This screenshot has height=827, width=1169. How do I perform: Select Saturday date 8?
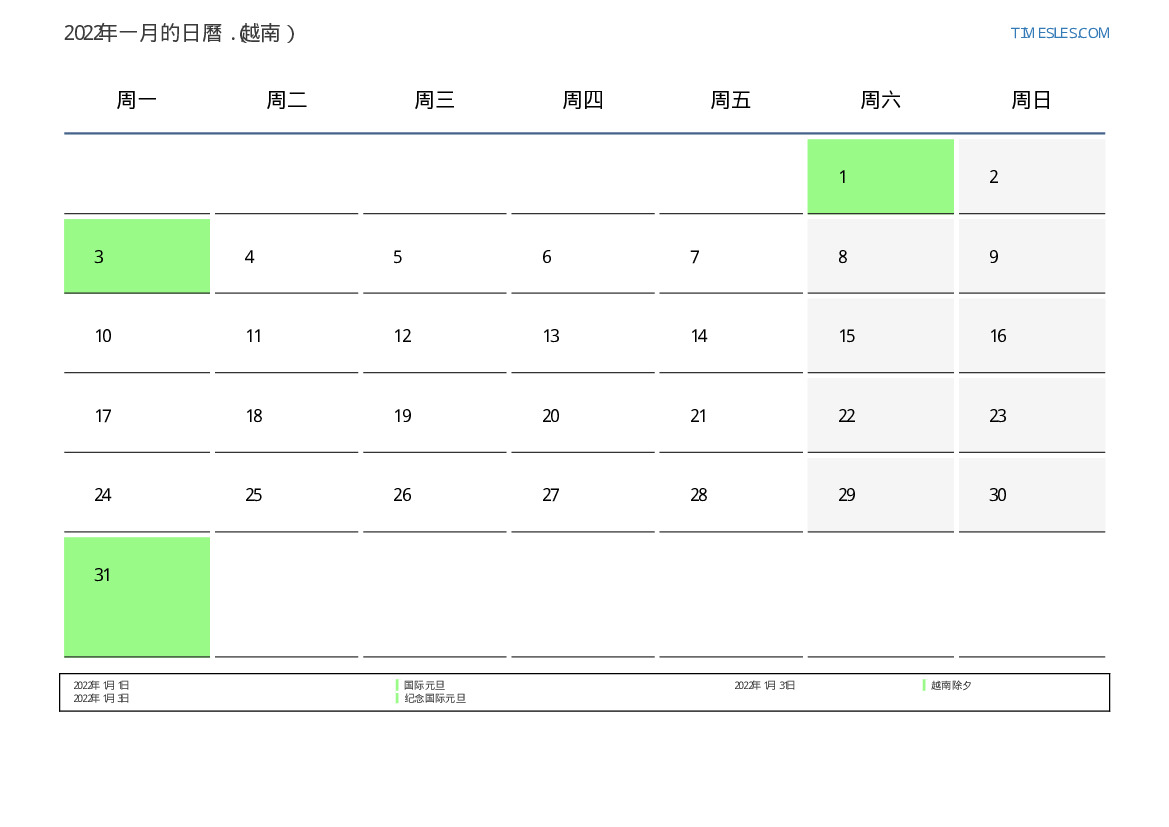click(880, 256)
